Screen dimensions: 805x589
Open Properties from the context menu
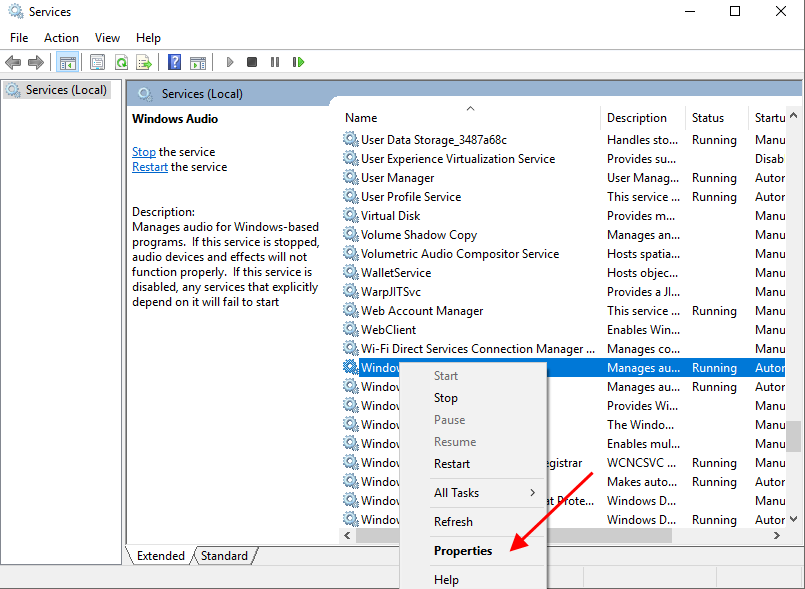463,550
